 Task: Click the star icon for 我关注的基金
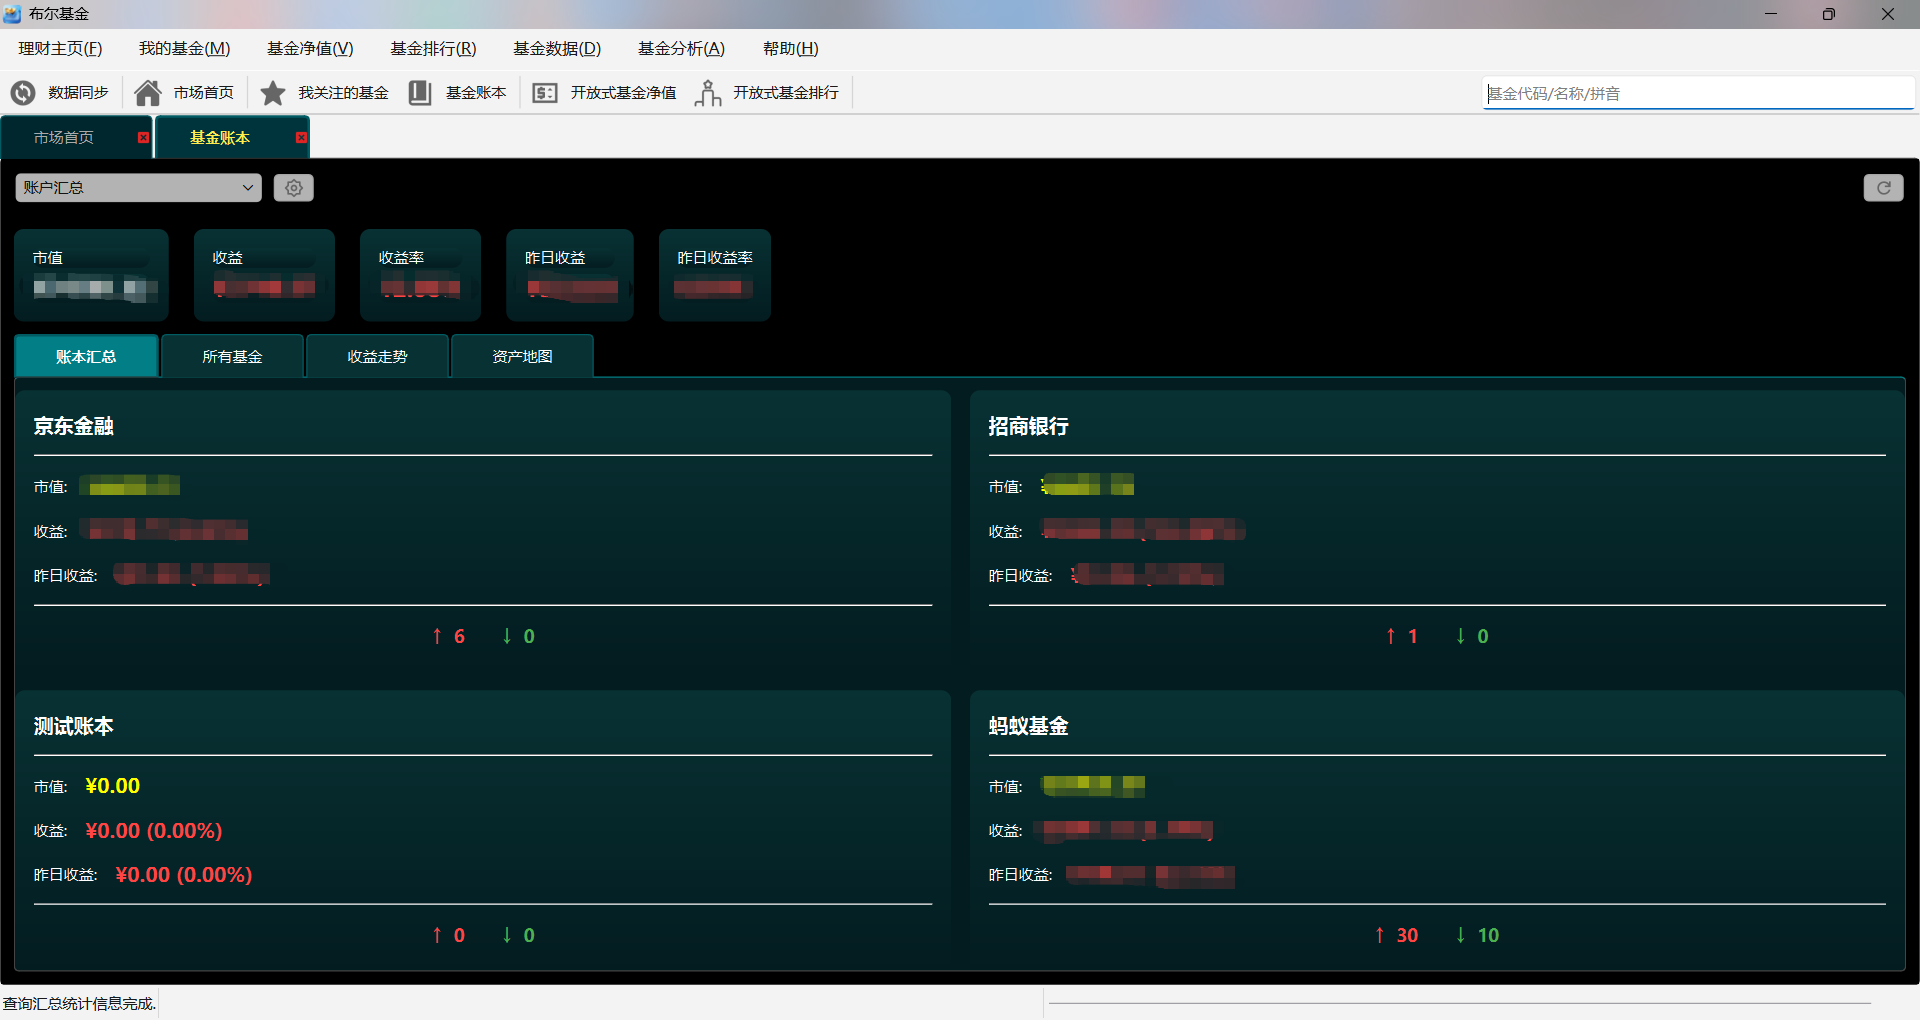point(273,93)
